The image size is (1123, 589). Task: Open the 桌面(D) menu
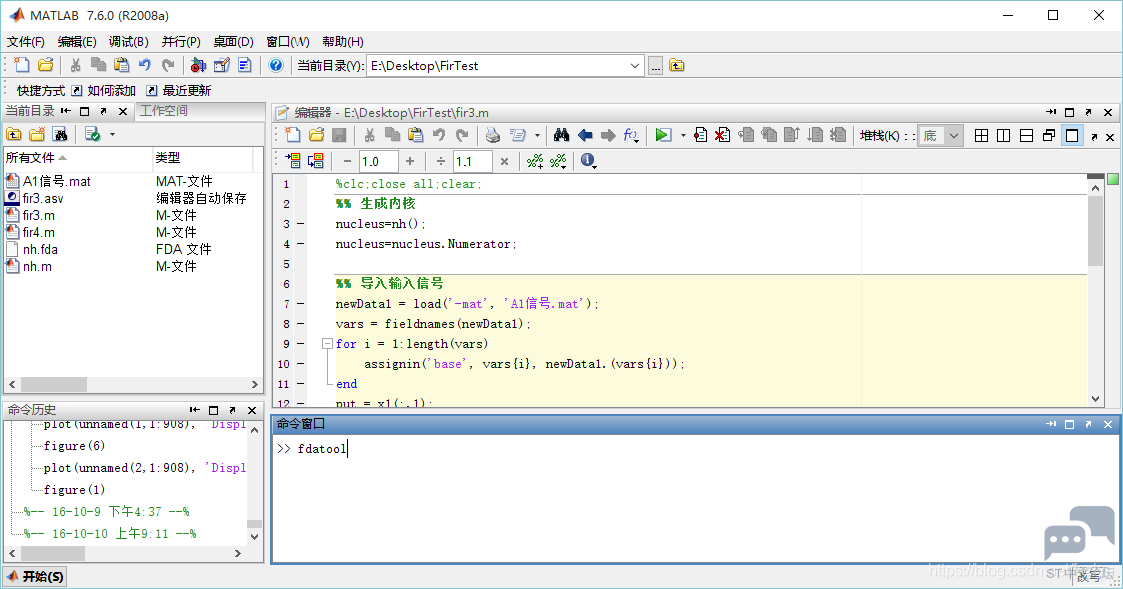tap(233, 42)
